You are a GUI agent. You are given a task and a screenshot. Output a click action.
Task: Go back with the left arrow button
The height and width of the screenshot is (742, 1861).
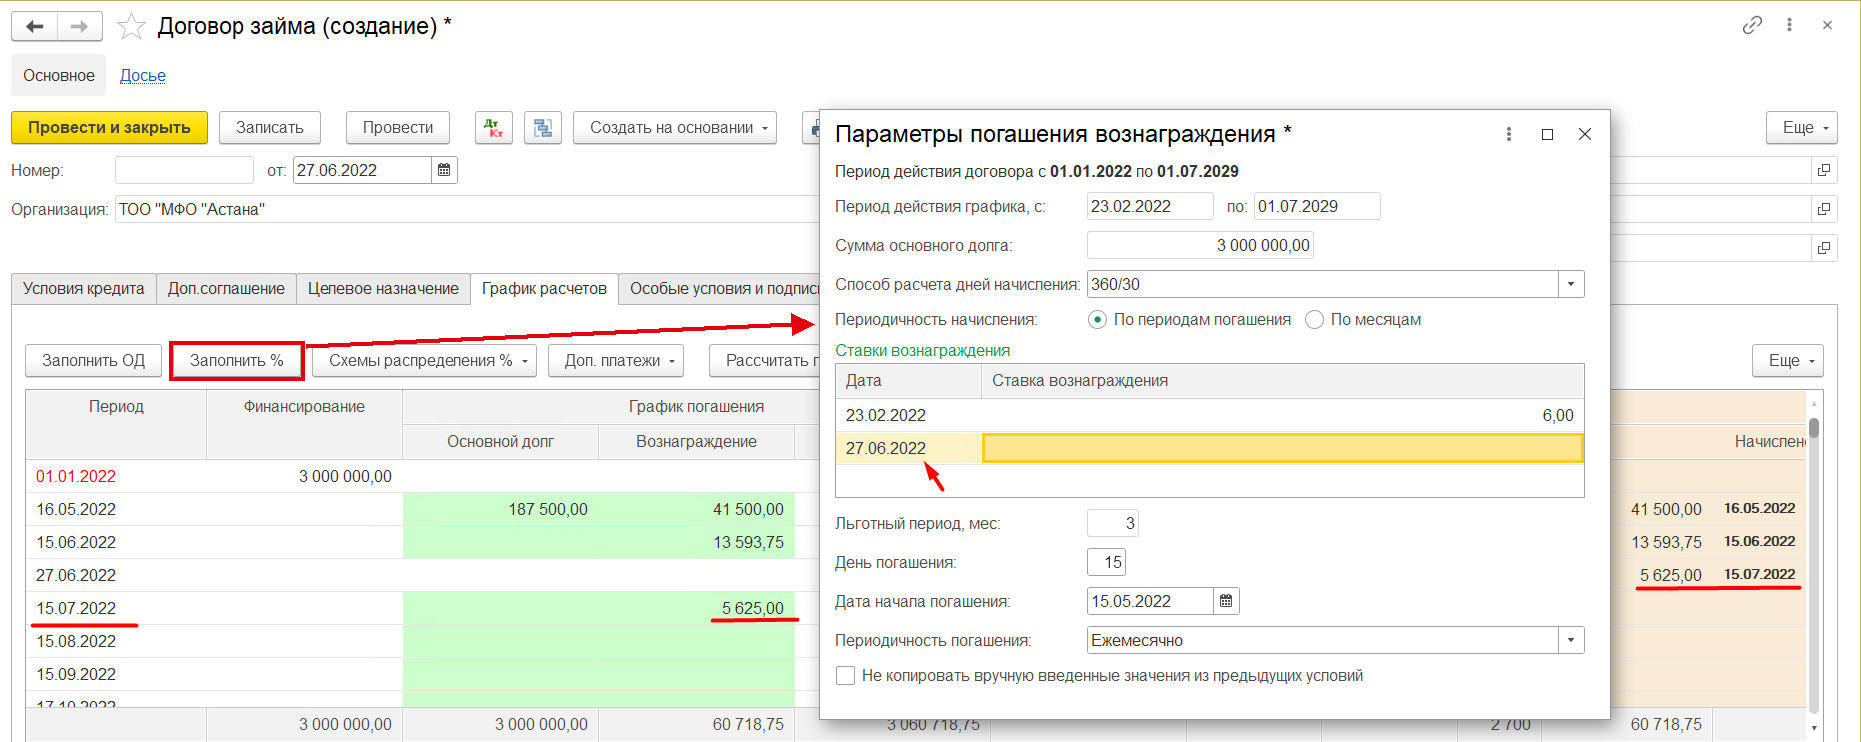click(35, 26)
